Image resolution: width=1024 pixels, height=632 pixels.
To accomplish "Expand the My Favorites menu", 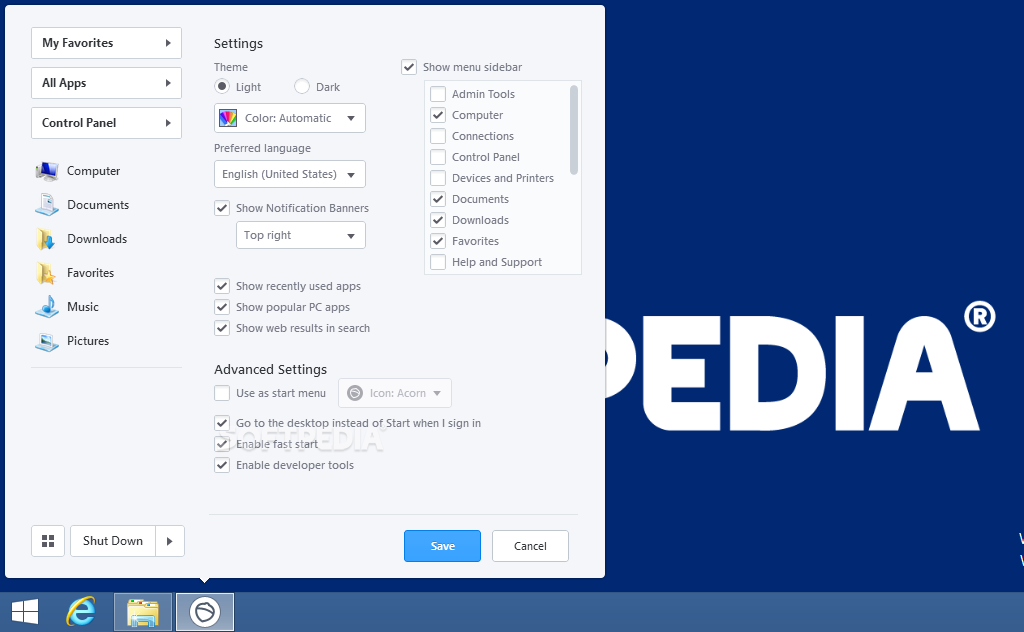I will (x=106, y=43).
